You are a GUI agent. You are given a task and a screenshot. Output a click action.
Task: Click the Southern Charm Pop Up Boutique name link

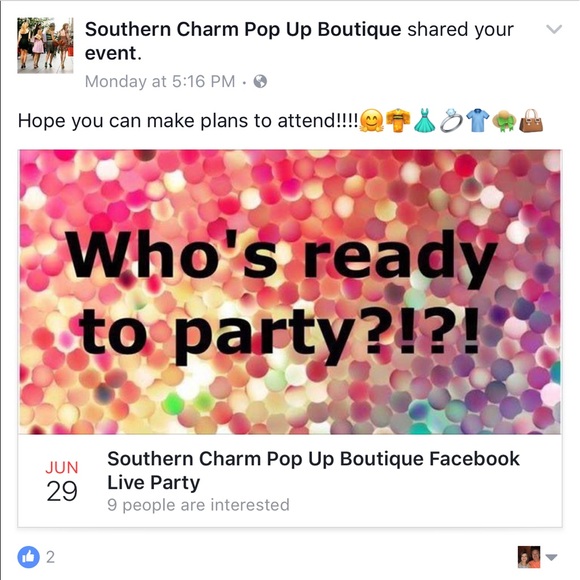(x=243, y=29)
